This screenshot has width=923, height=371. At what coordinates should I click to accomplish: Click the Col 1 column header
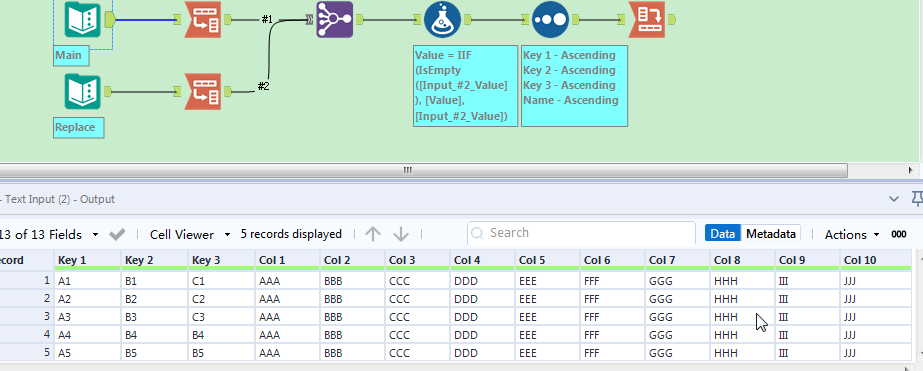tap(288, 260)
